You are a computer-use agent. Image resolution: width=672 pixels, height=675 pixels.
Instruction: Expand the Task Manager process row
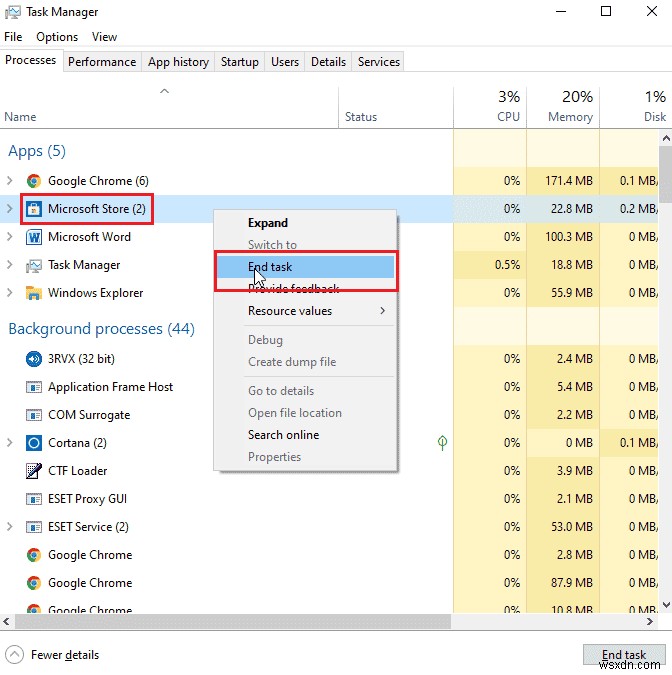point(9,264)
